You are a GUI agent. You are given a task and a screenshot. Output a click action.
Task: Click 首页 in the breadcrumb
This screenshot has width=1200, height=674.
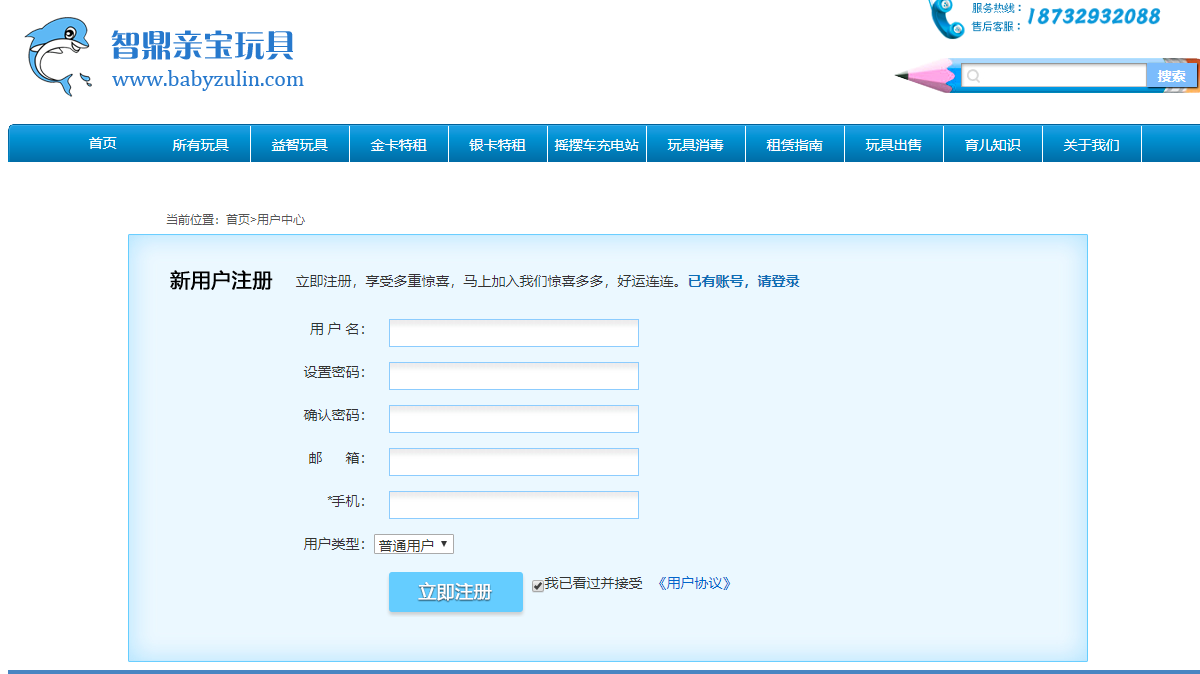tap(238, 219)
